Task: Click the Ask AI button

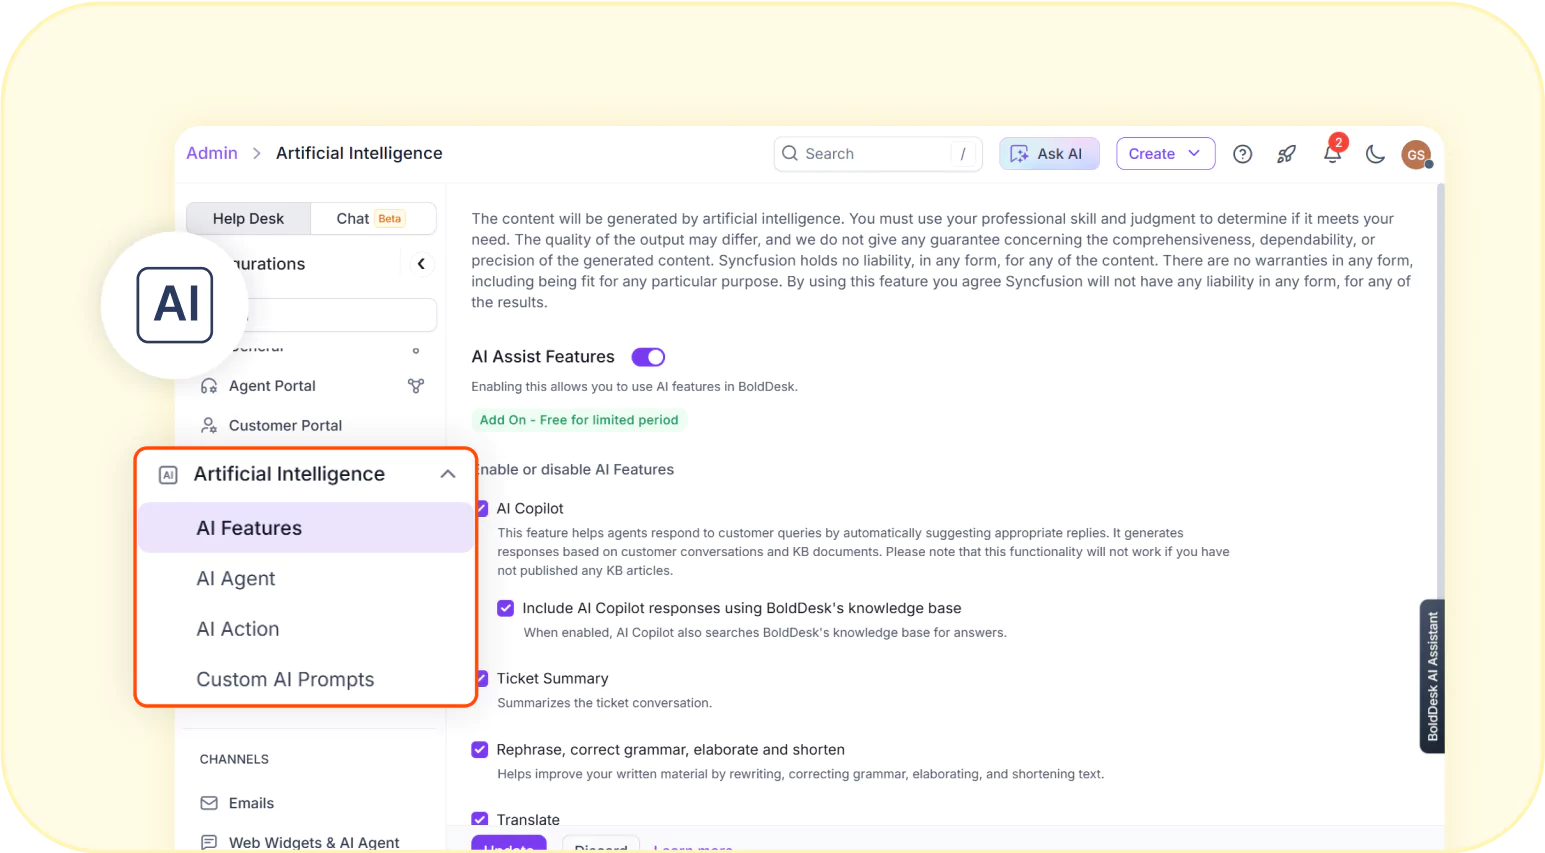Action: click(x=1049, y=154)
